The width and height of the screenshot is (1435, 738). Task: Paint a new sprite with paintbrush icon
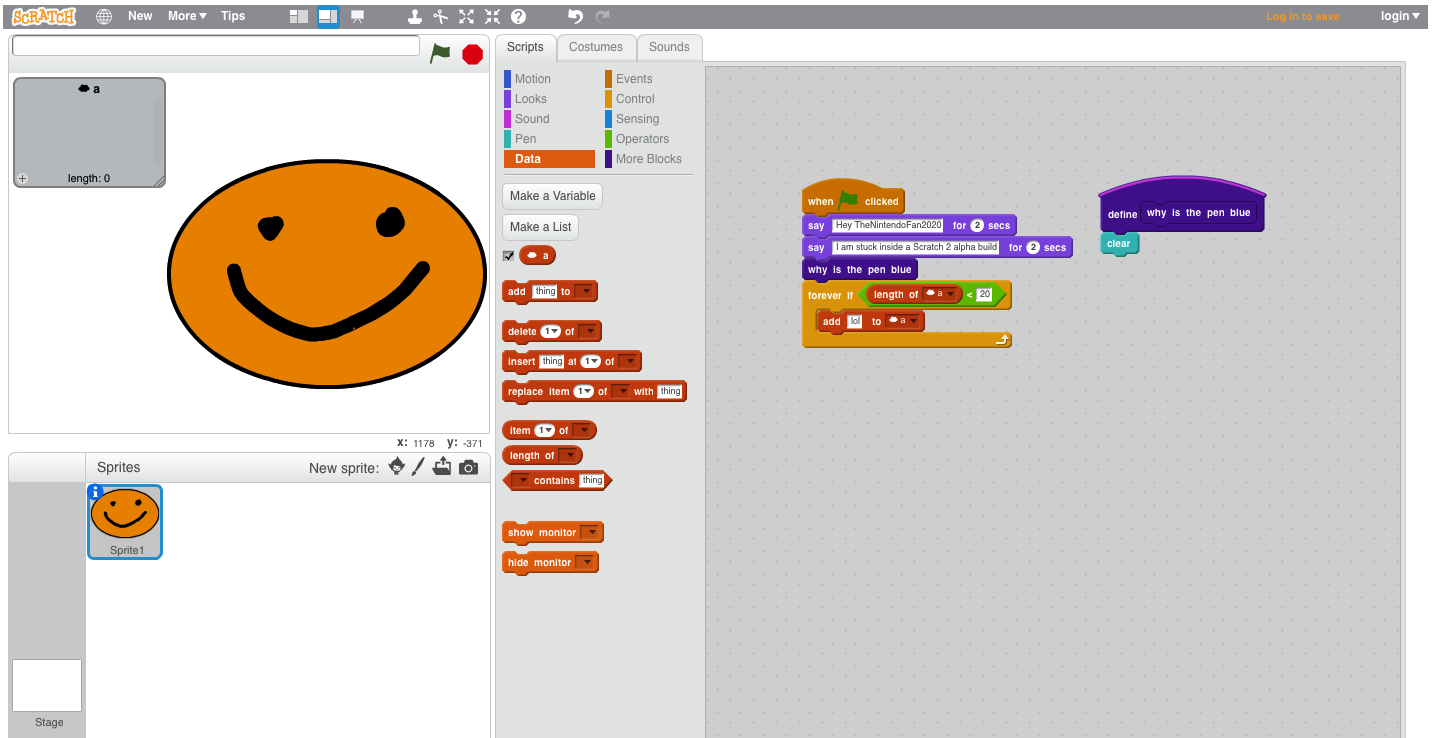418,467
